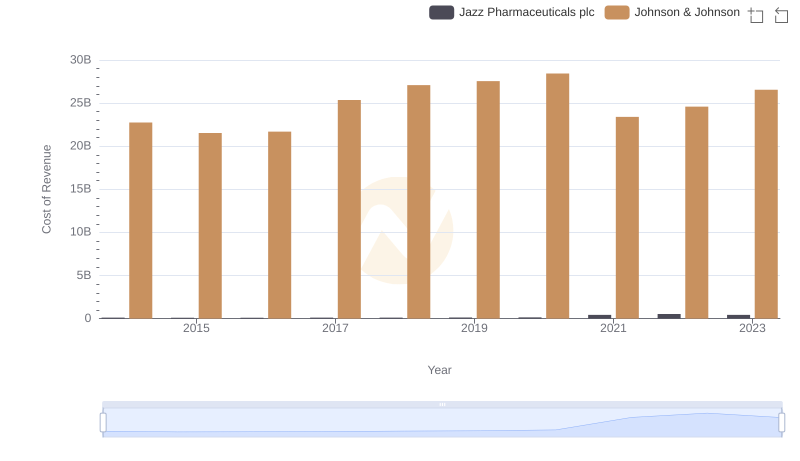Viewport: 800px width, 461px height.
Task: Click Jazz Pharmaceuticals dark legend swatch
Action: pyautogui.click(x=441, y=12)
